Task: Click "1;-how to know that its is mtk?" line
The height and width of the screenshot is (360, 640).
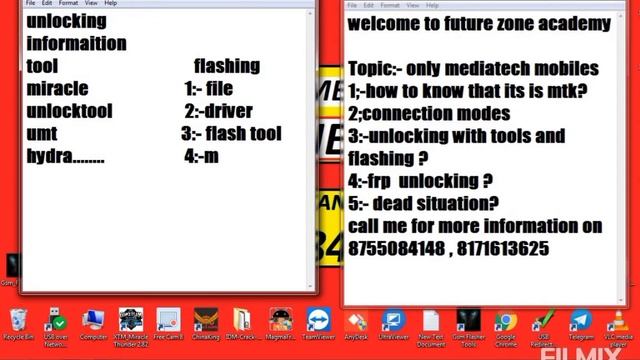Action: (467, 91)
